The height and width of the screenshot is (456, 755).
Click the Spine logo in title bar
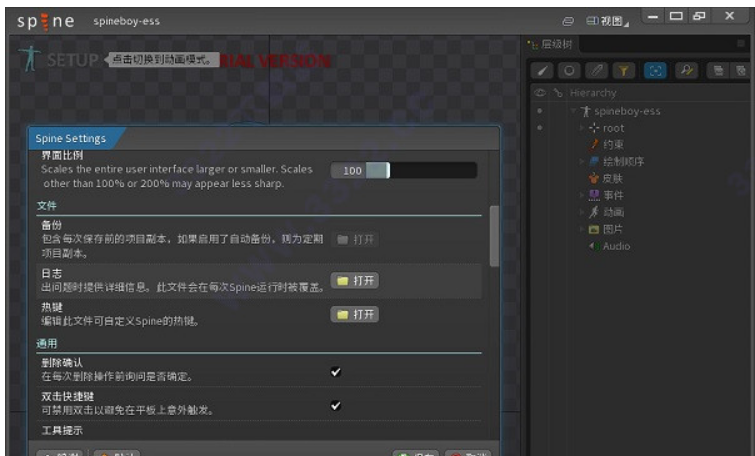[x=45, y=22]
